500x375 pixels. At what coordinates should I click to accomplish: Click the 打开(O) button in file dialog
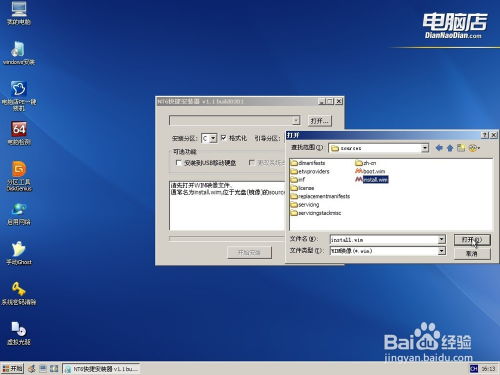tap(472, 240)
